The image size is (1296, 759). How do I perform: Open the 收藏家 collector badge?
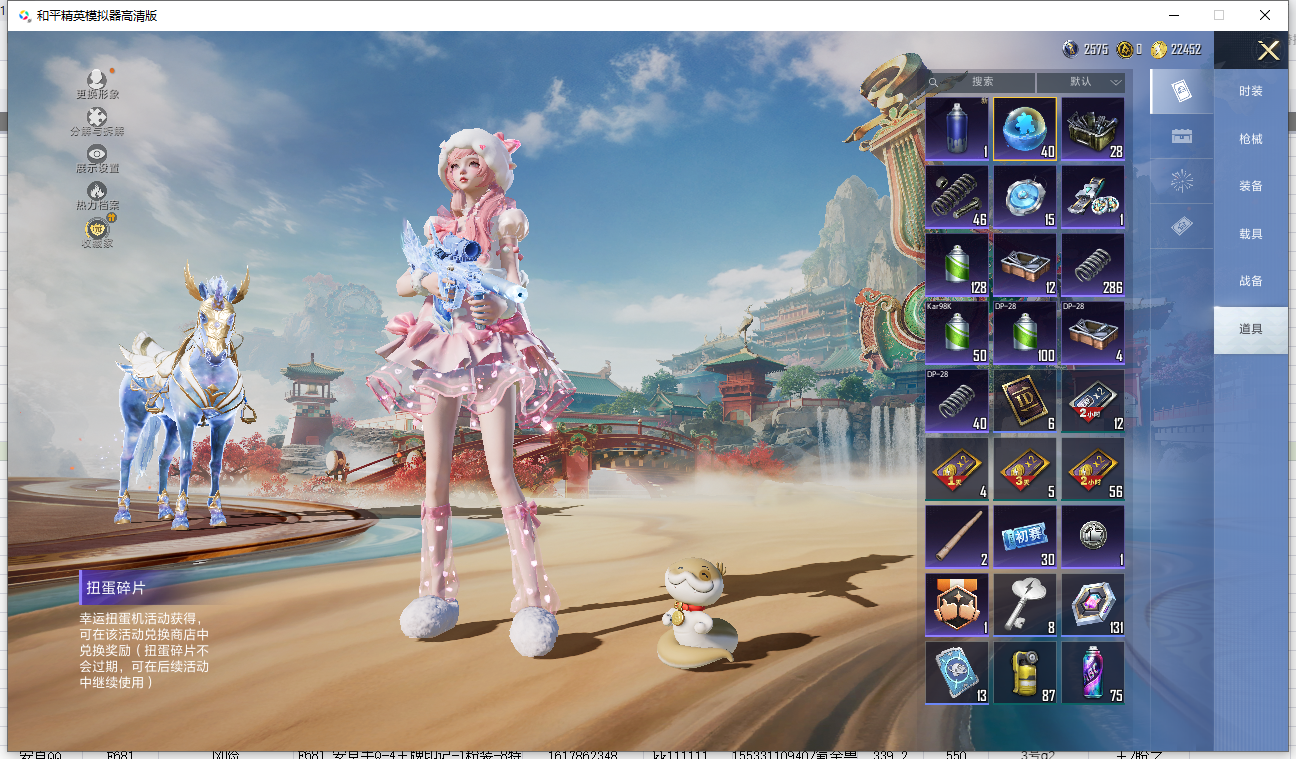tap(97, 229)
